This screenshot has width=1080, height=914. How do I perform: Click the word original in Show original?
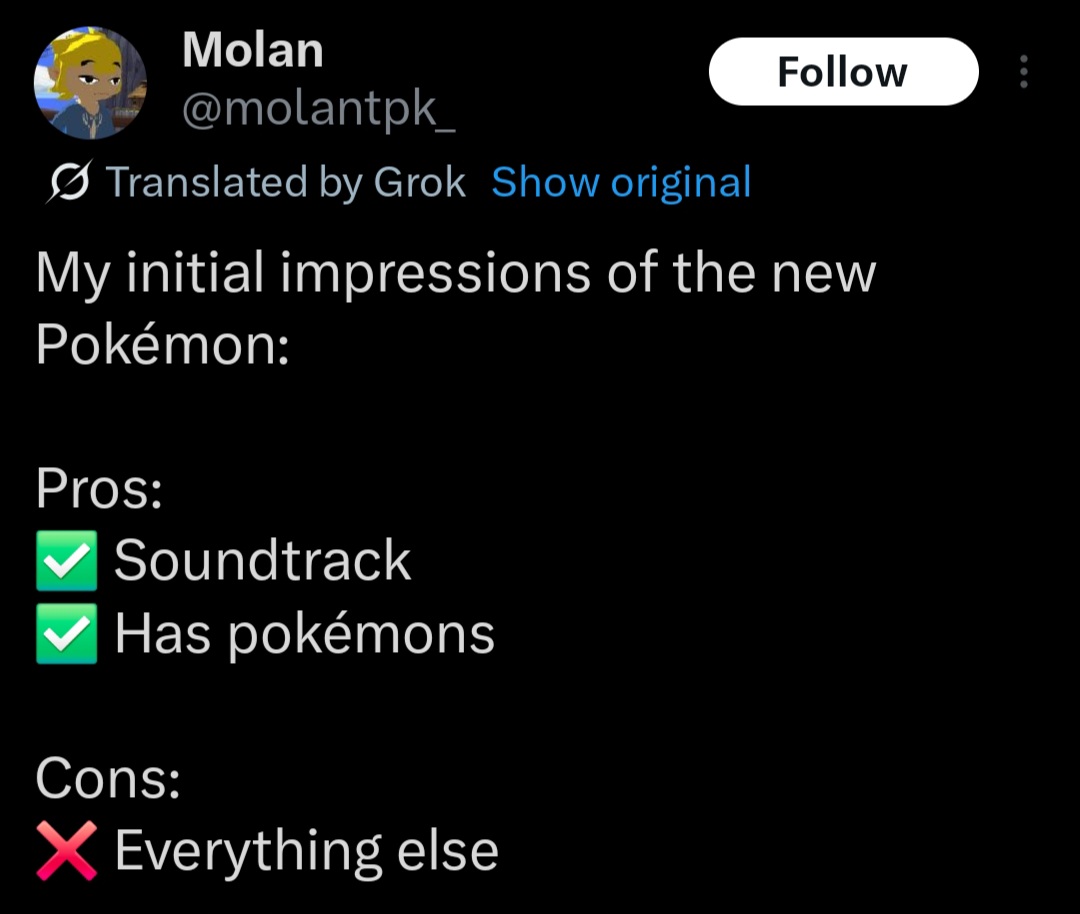point(681,183)
